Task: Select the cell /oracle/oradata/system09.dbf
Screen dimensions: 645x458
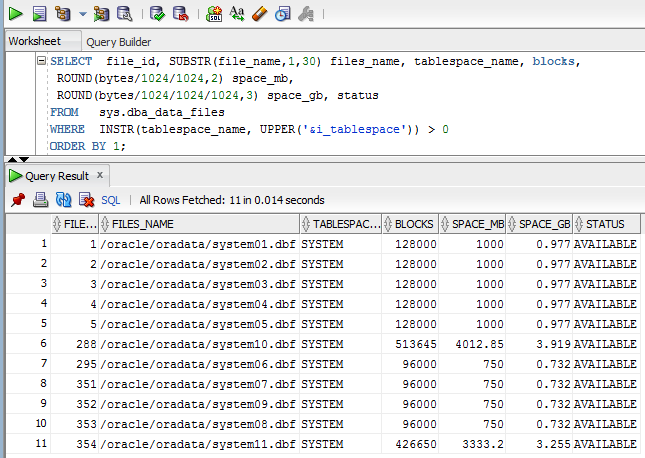Action: point(198,405)
